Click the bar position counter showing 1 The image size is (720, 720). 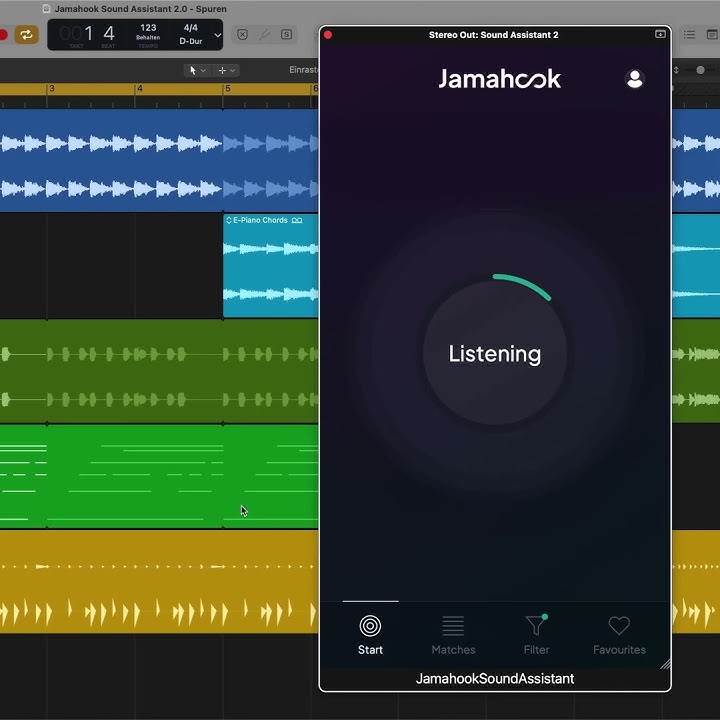(89, 33)
